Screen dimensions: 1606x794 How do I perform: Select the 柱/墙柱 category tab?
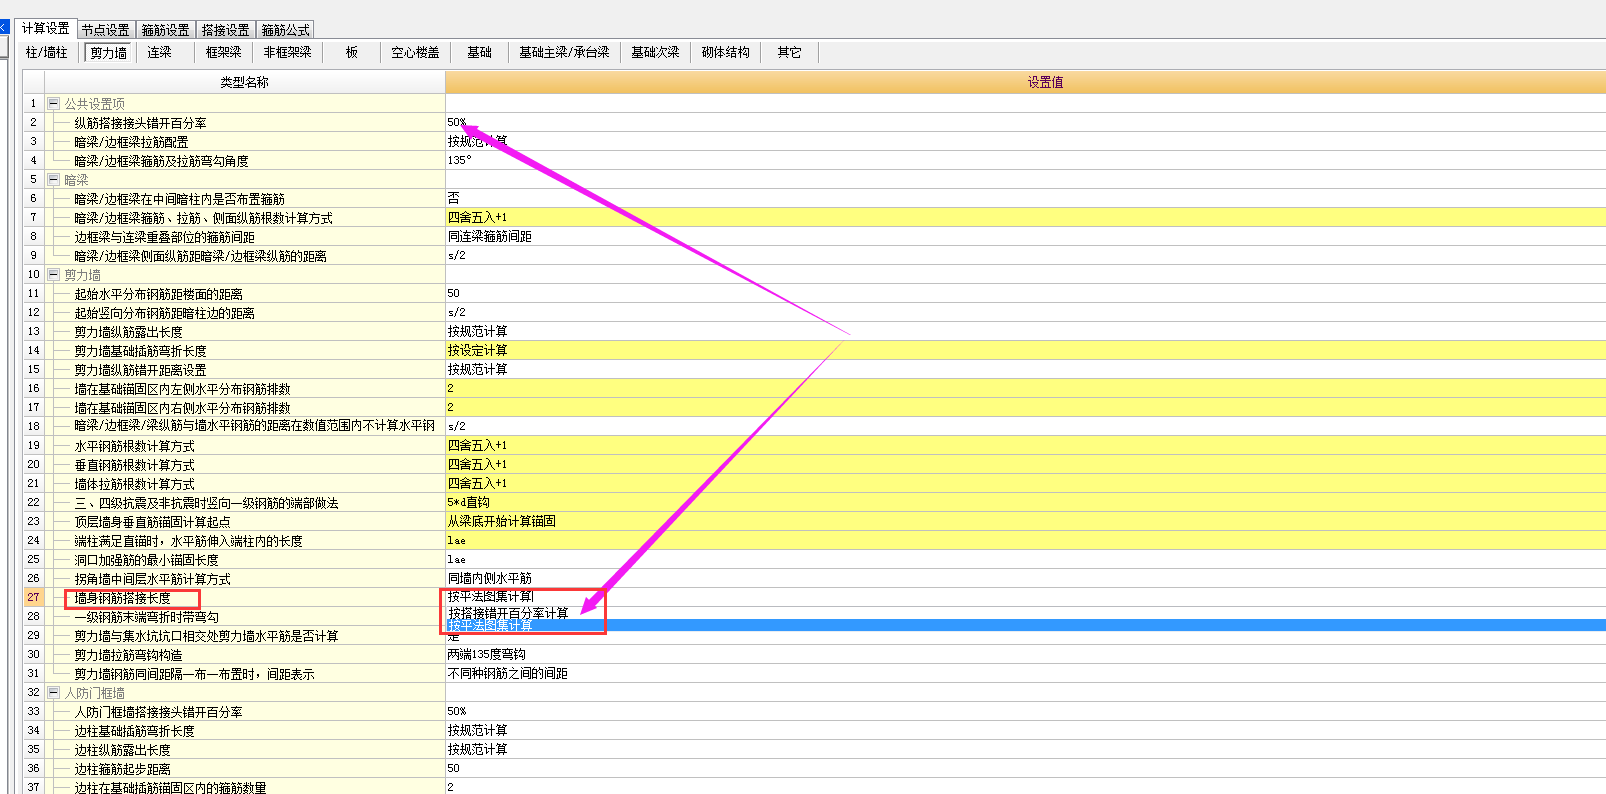point(47,53)
